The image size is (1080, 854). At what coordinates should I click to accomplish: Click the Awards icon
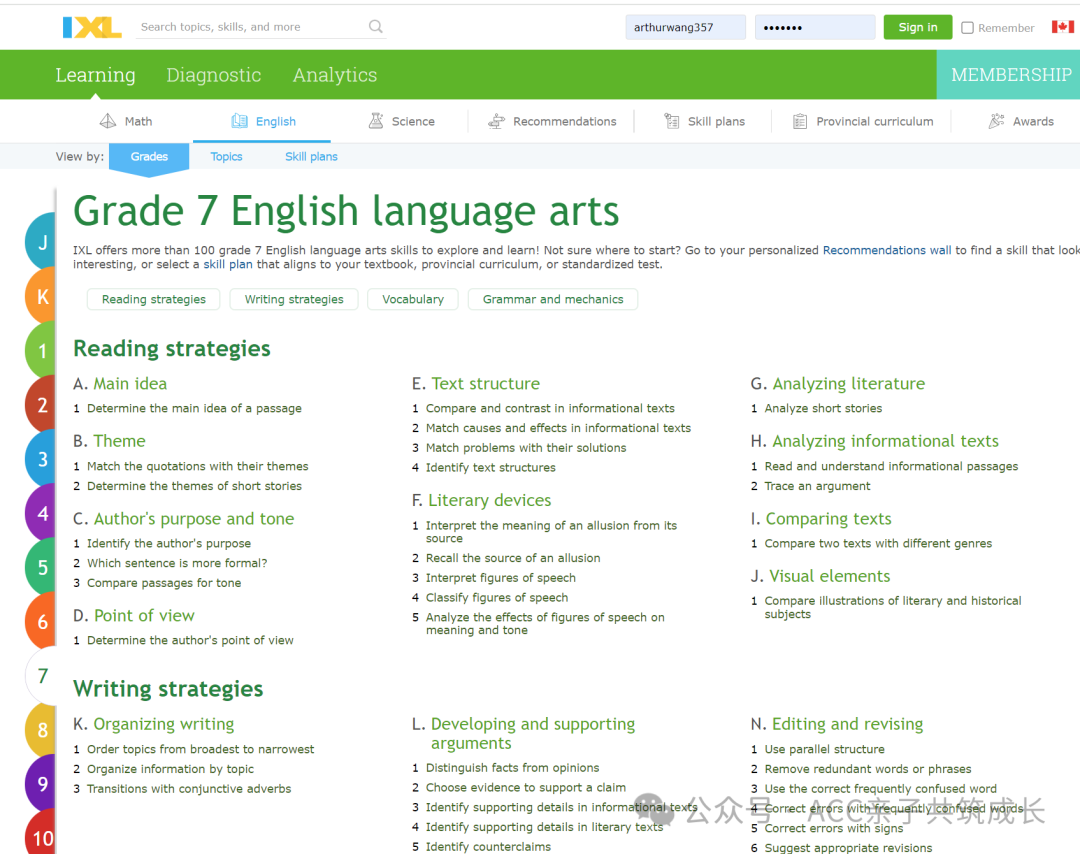(996, 121)
